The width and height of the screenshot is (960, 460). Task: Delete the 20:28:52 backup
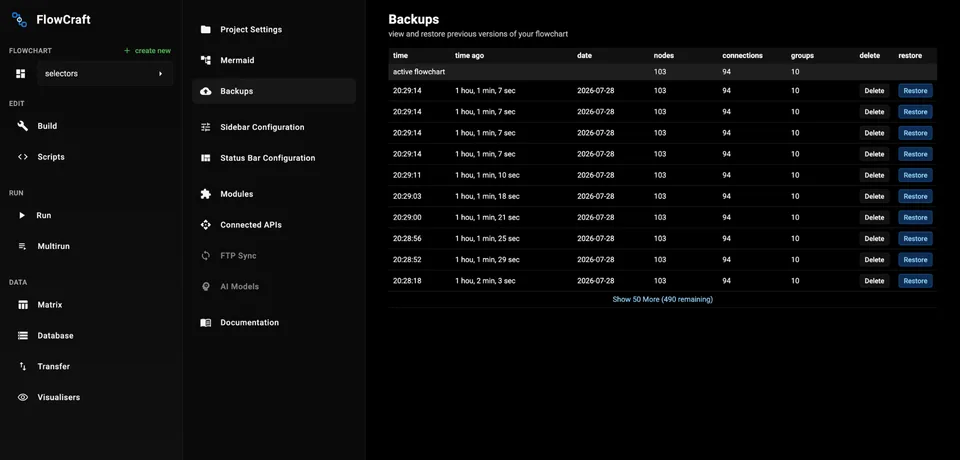[874, 260]
